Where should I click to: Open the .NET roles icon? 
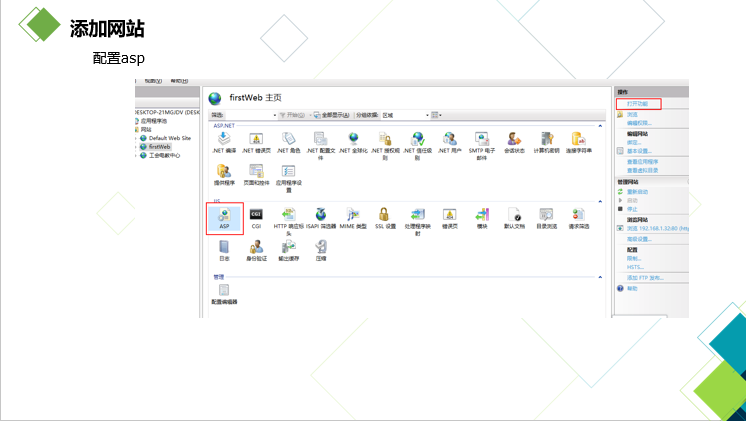pyautogui.click(x=289, y=143)
